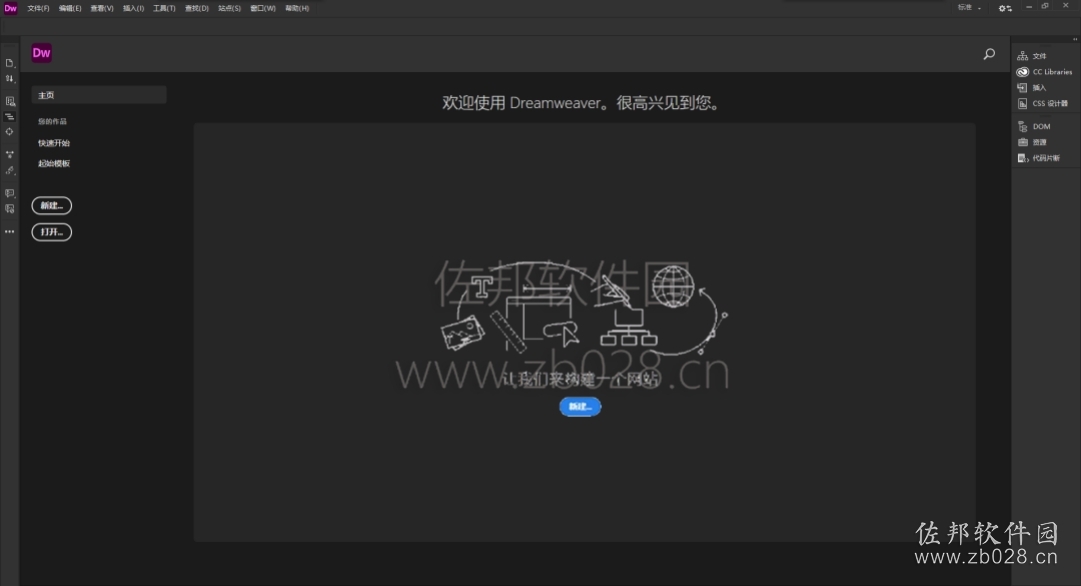Click the CC Libraries cloud icon
The width and height of the screenshot is (1081, 586).
coord(1022,72)
